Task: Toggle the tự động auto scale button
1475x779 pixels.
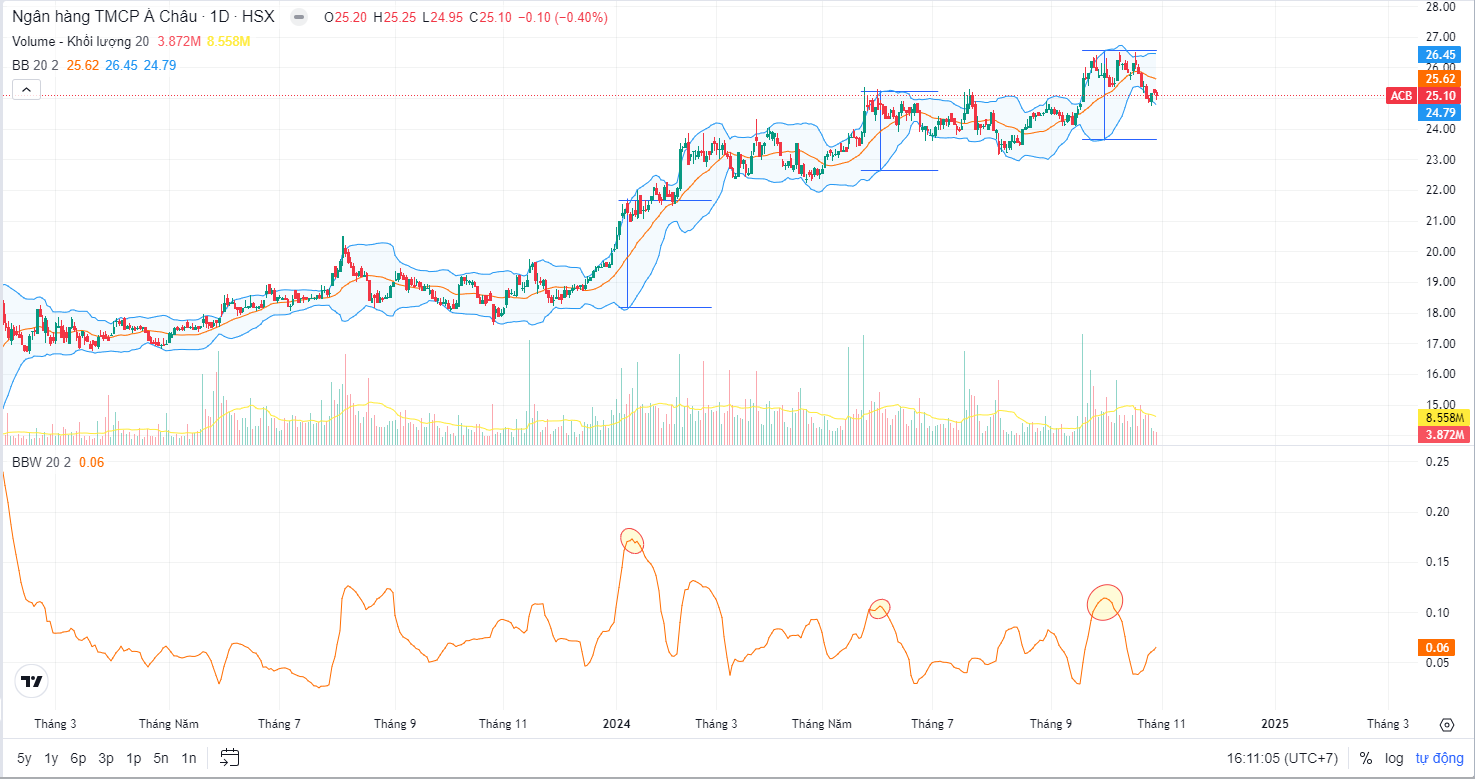Action: [x=1438, y=758]
